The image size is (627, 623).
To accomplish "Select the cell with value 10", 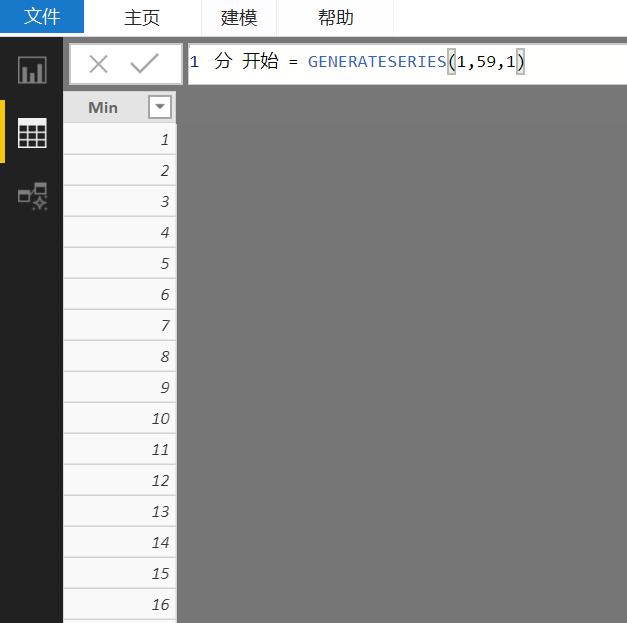I will pos(120,418).
